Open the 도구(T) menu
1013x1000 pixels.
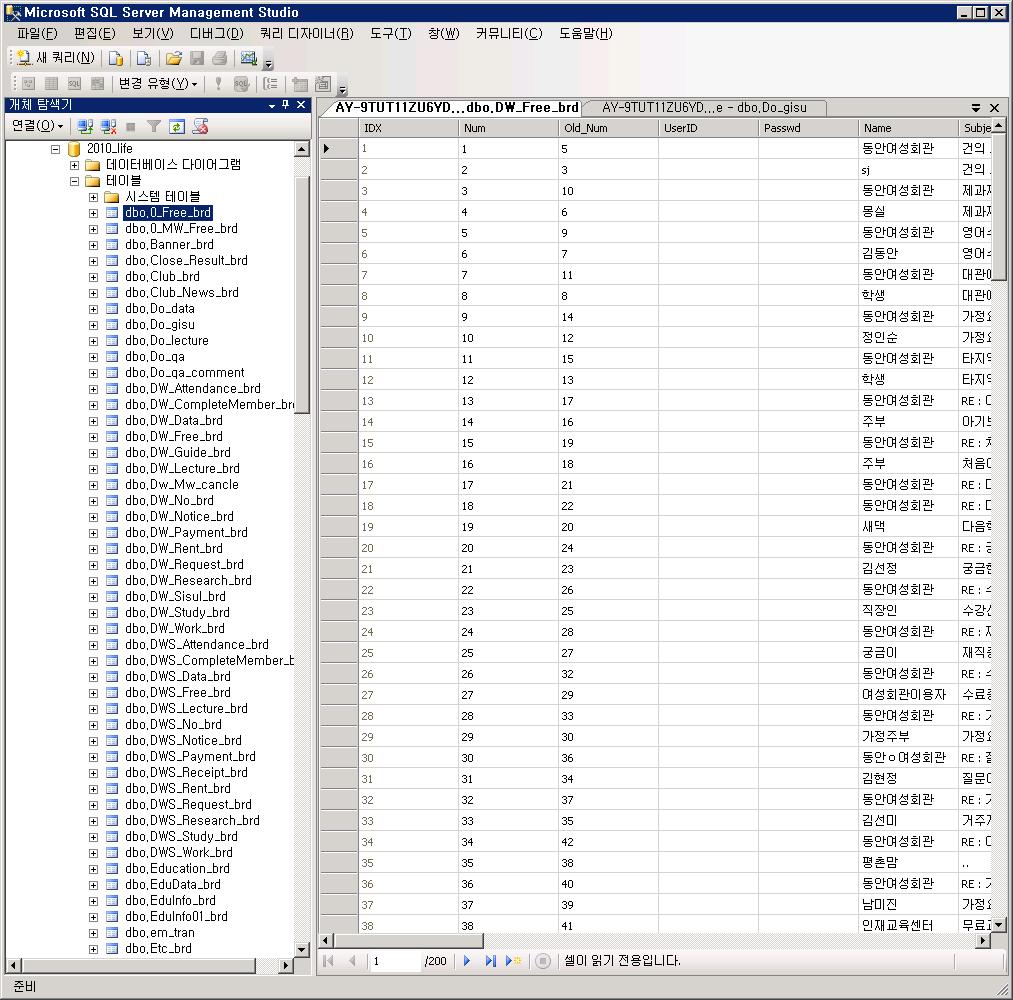pos(390,34)
